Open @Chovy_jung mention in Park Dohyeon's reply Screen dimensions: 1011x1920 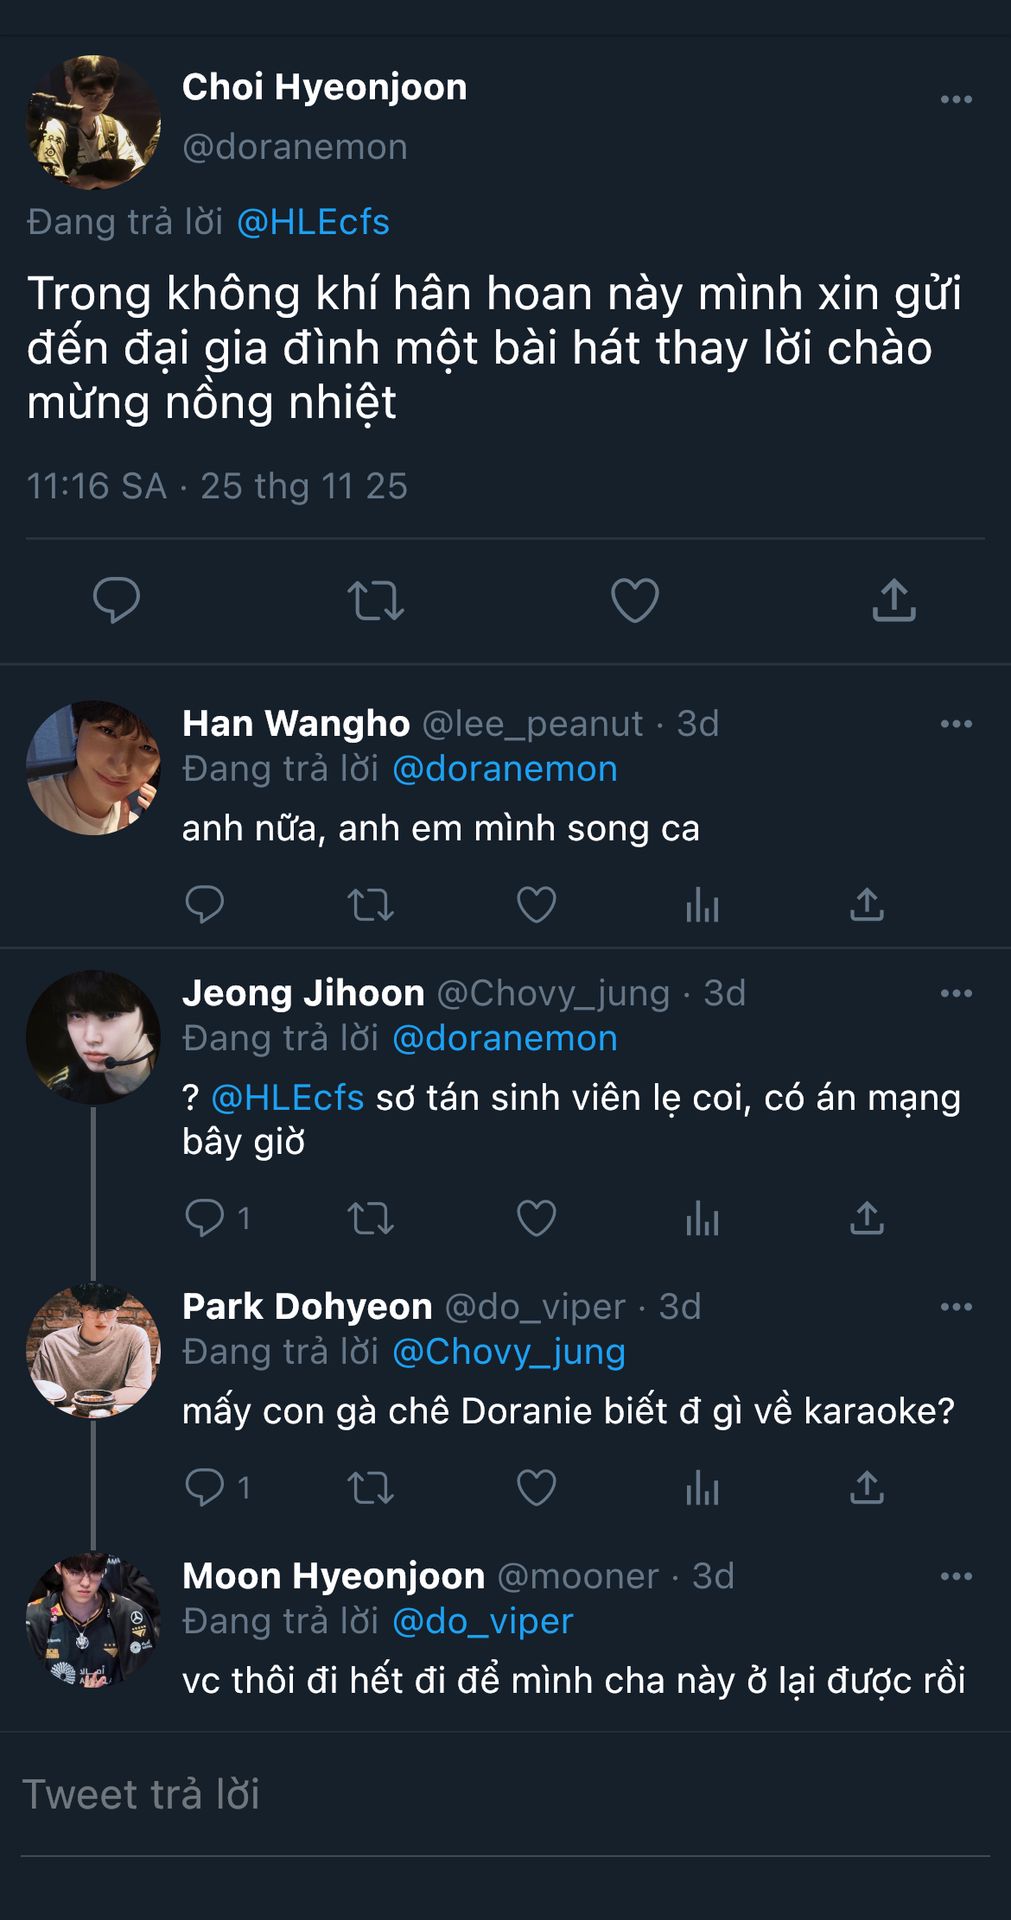pos(509,1352)
